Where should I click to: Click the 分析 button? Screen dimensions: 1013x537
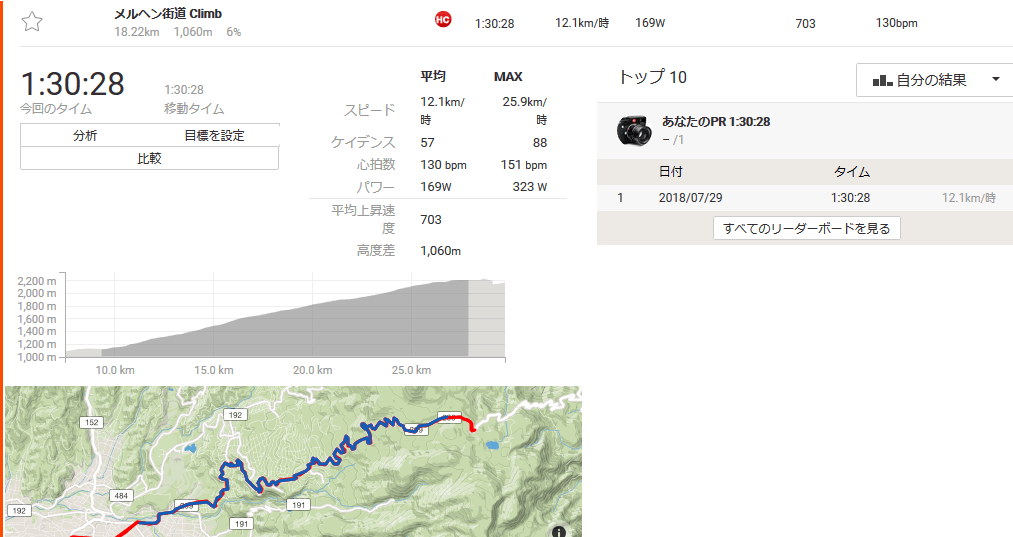point(85,135)
